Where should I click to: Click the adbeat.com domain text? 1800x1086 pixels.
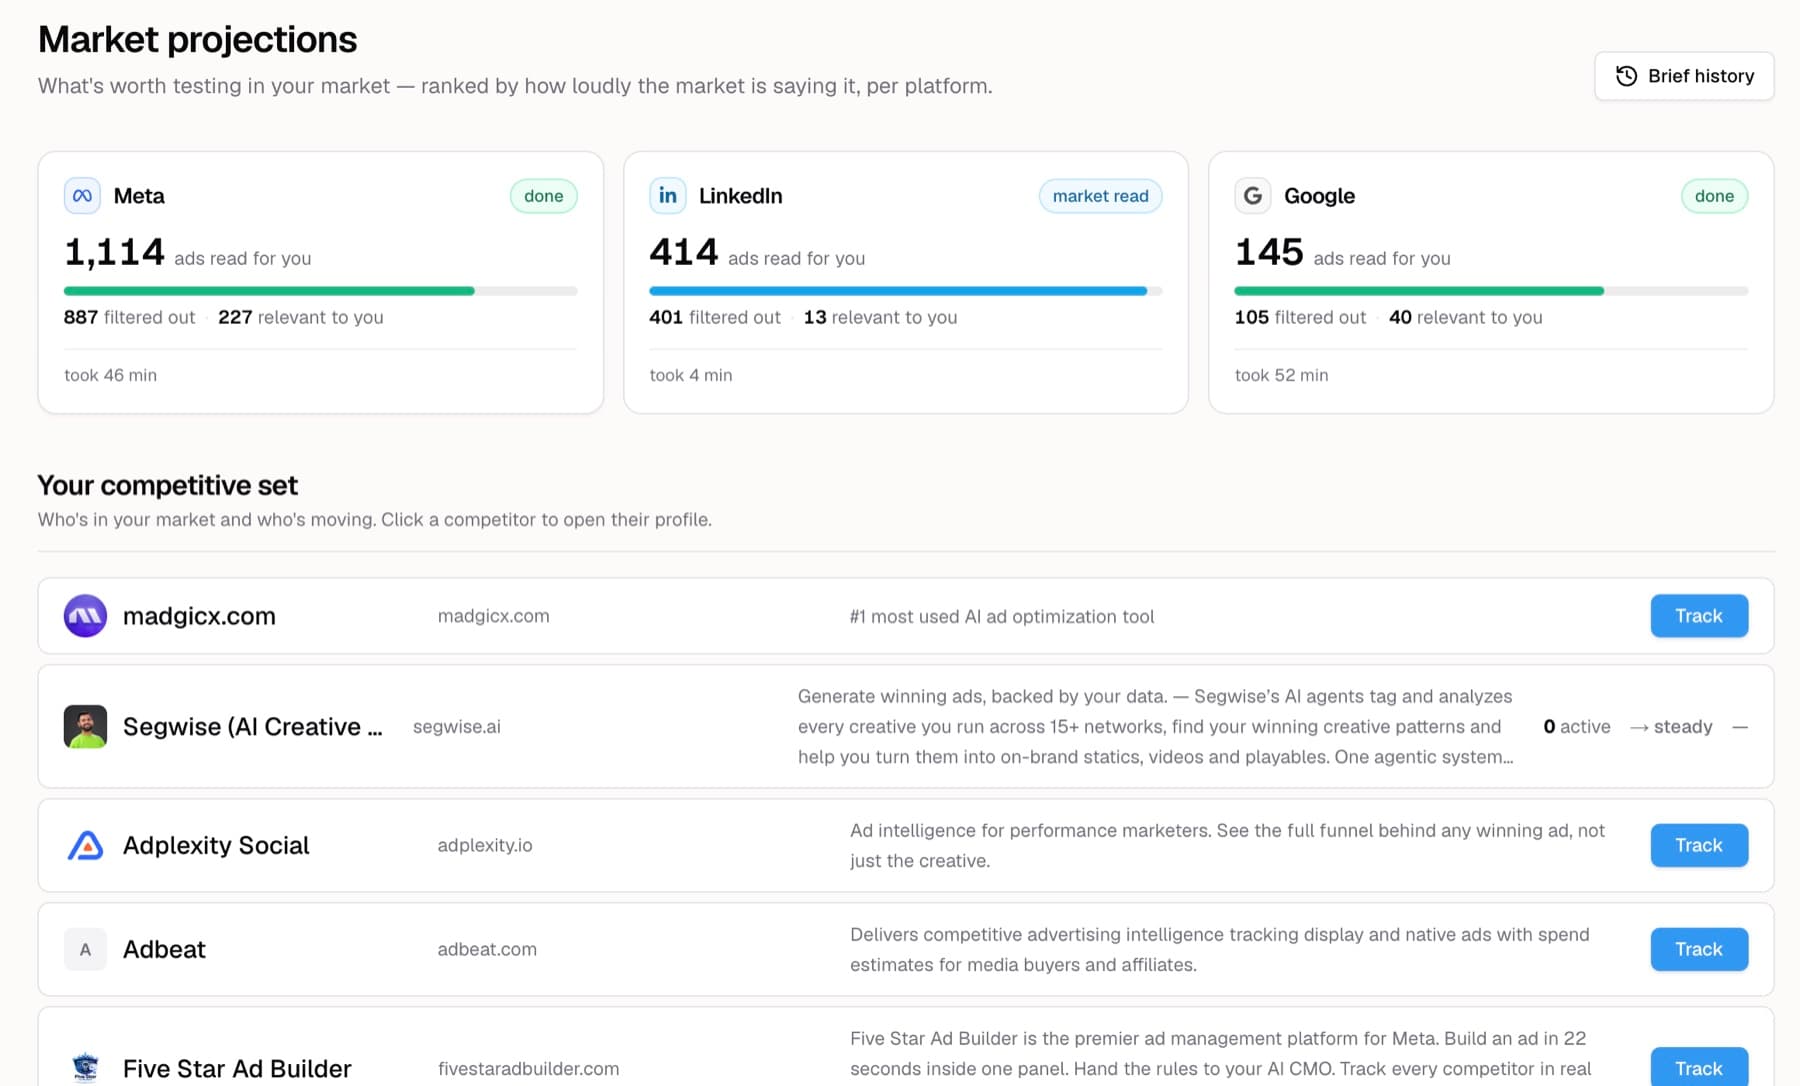[487, 949]
